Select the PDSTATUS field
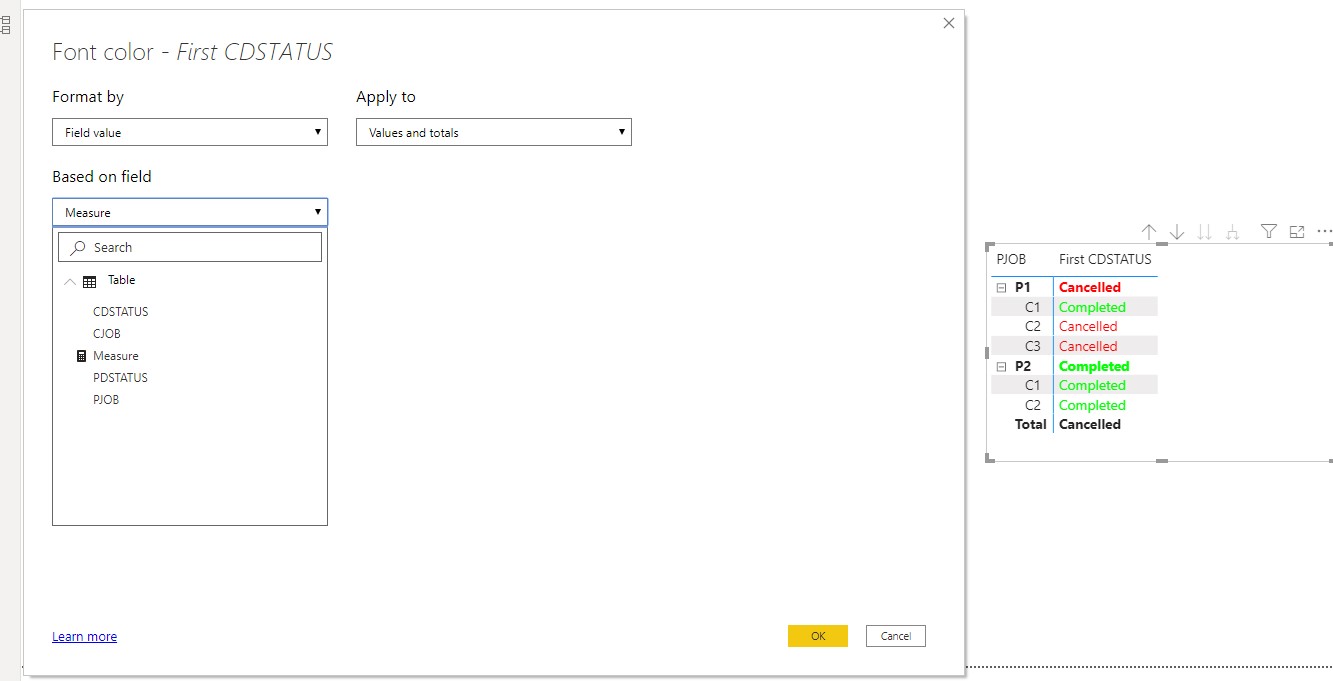This screenshot has height=681, width=1333. (x=120, y=377)
